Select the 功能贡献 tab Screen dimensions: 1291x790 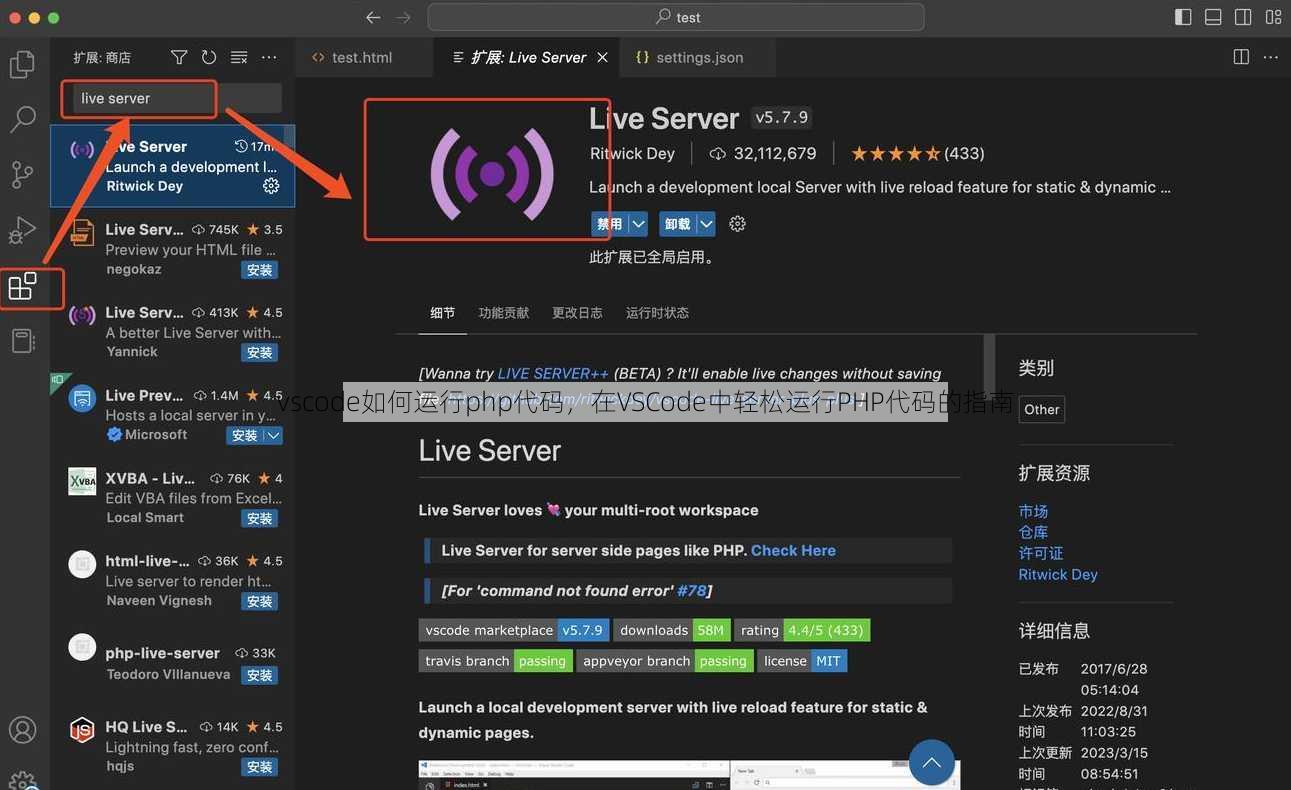tap(503, 313)
